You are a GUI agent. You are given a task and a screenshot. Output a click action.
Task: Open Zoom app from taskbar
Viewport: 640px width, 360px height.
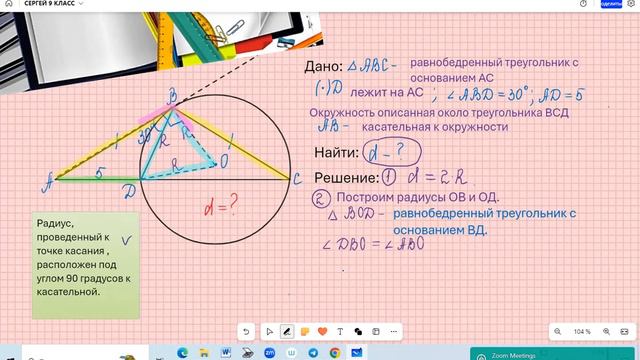pos(269,353)
